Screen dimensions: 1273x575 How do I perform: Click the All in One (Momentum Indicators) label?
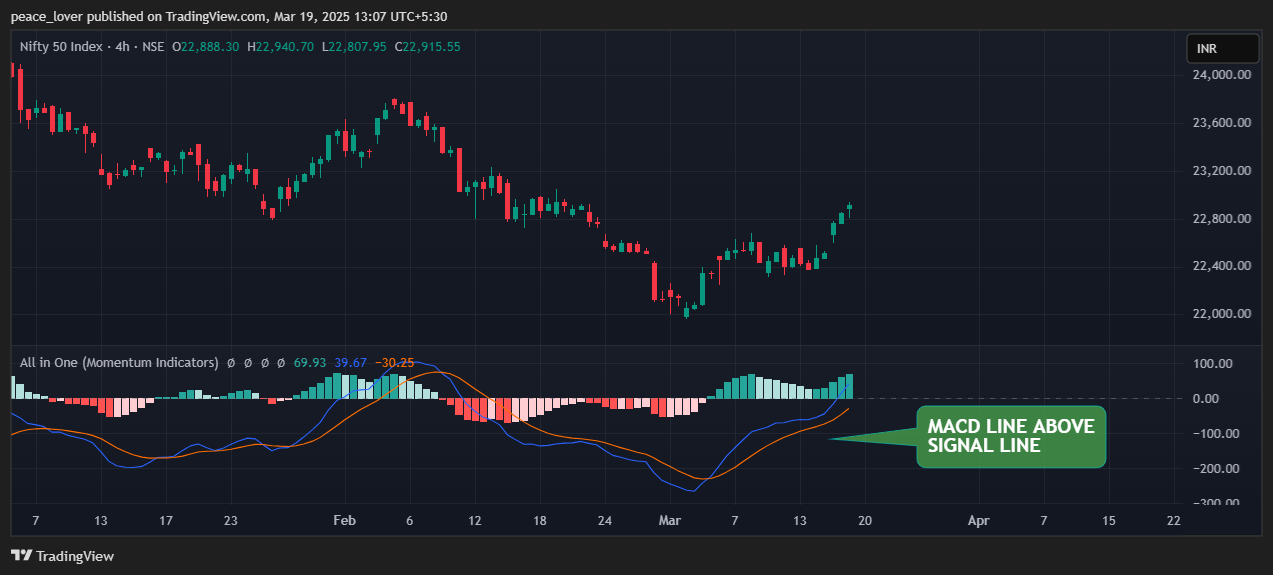(x=119, y=363)
